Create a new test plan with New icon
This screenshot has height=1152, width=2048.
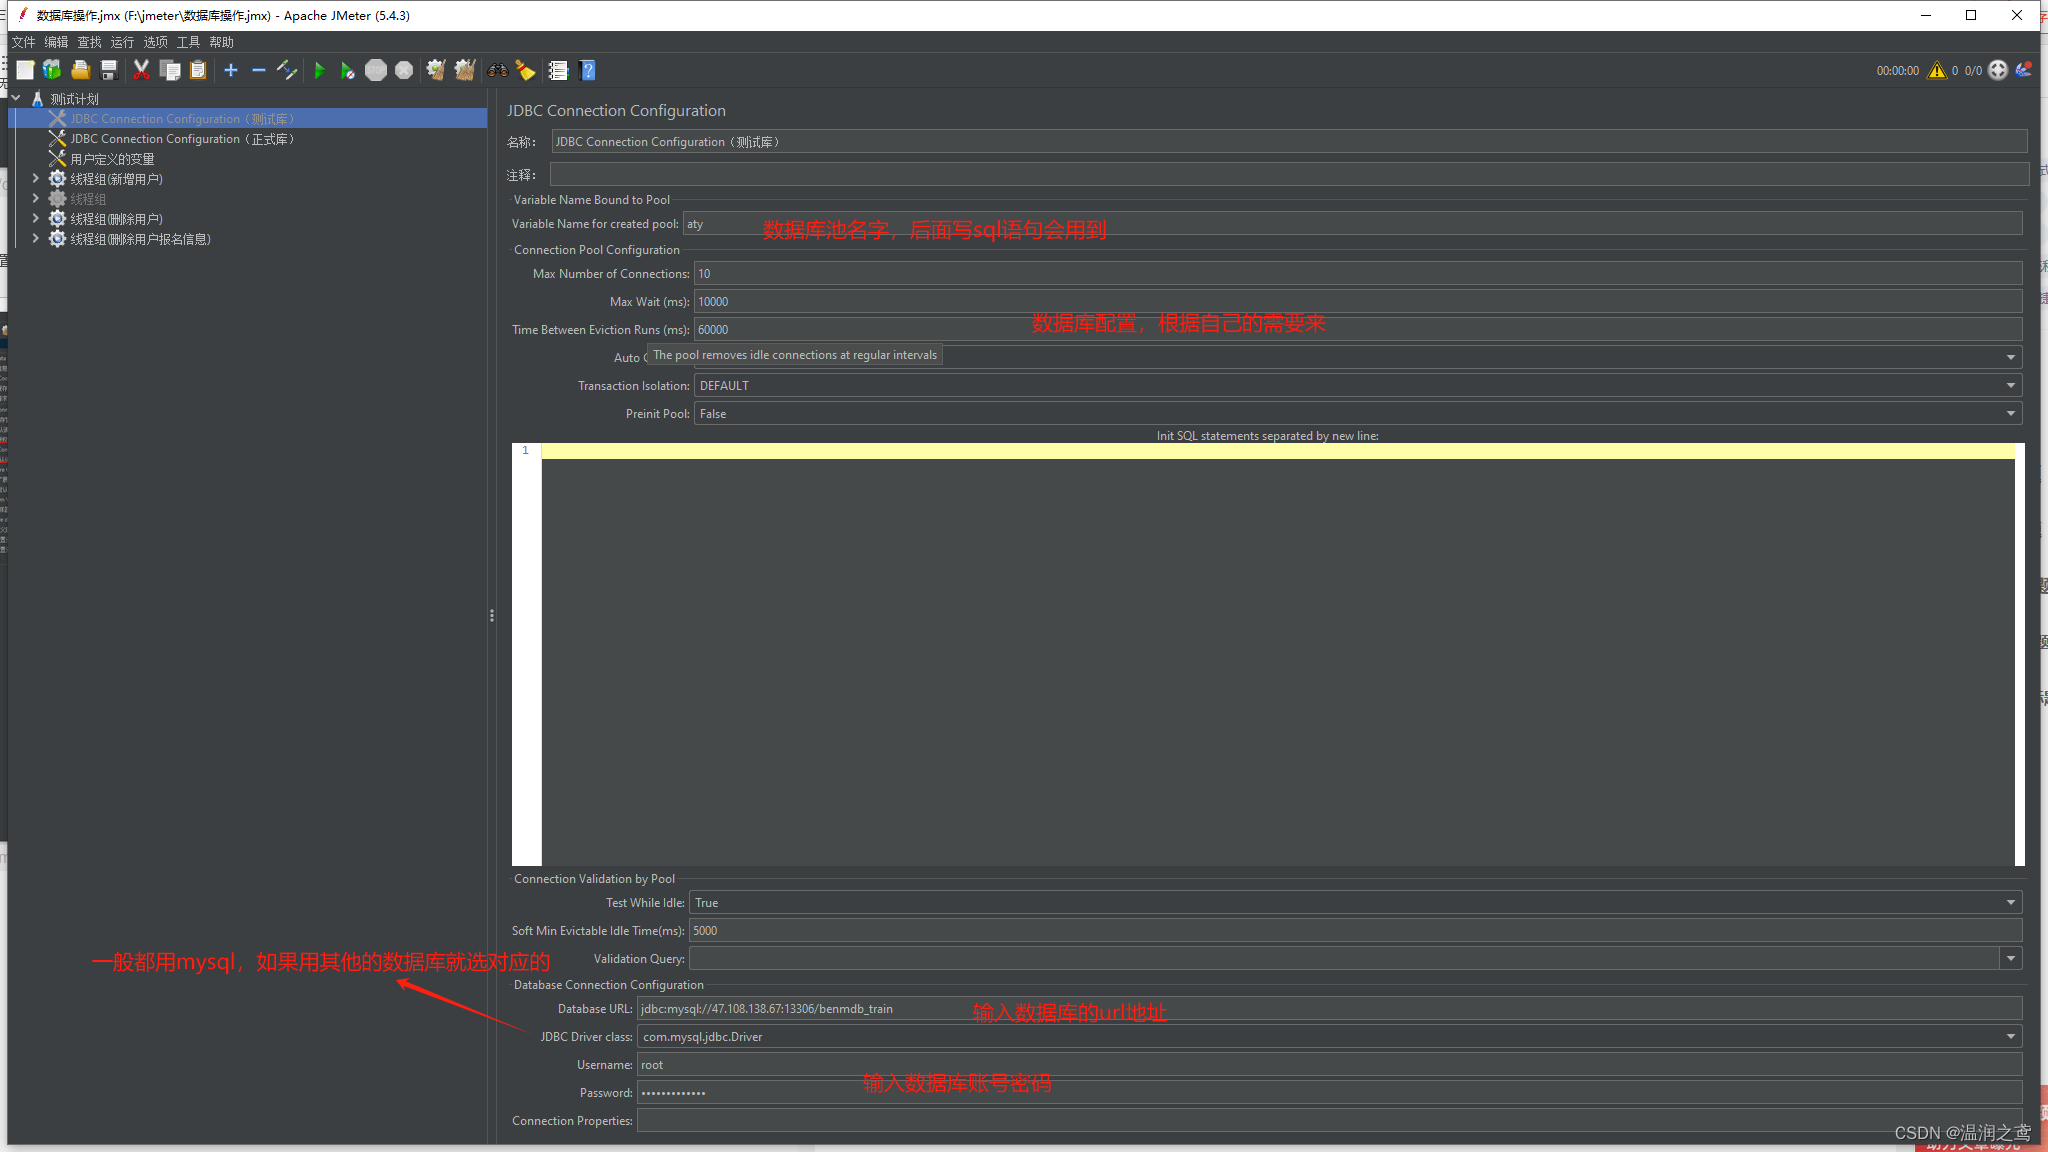[25, 70]
